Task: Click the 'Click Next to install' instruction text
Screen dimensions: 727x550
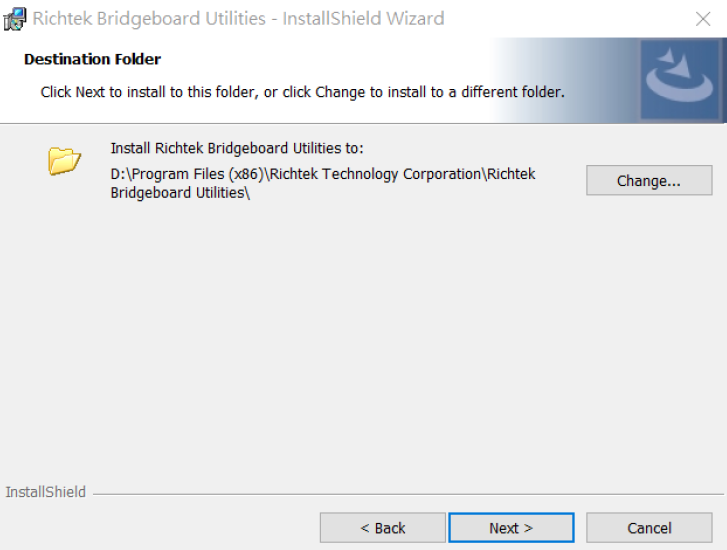Action: pos(302,92)
